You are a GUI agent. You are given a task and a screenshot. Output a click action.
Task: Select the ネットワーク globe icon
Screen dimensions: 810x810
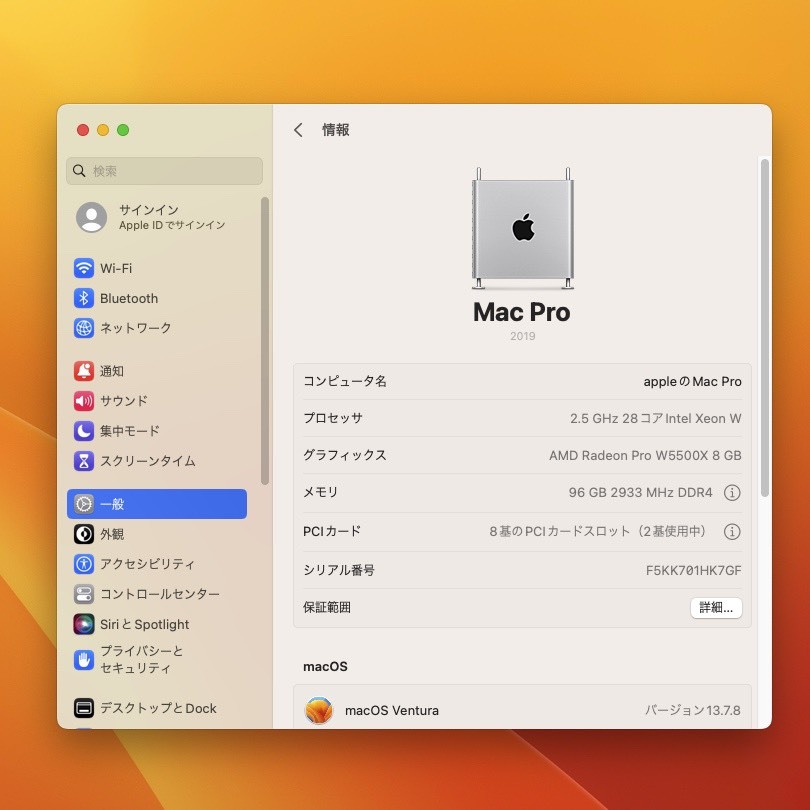click(x=84, y=328)
